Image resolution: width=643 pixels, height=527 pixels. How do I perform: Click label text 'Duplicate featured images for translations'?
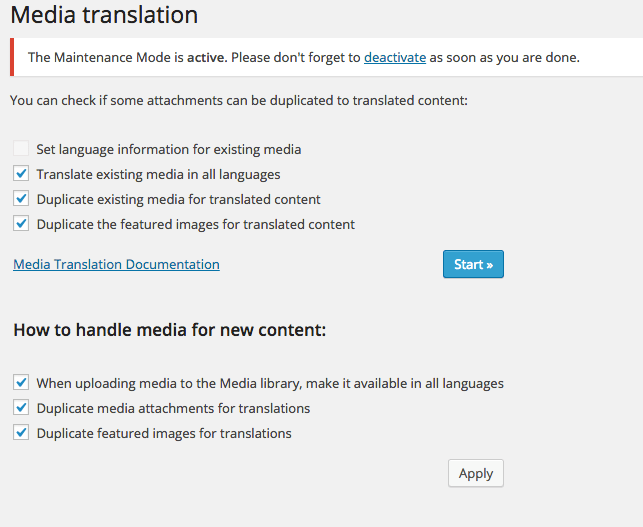tap(164, 433)
